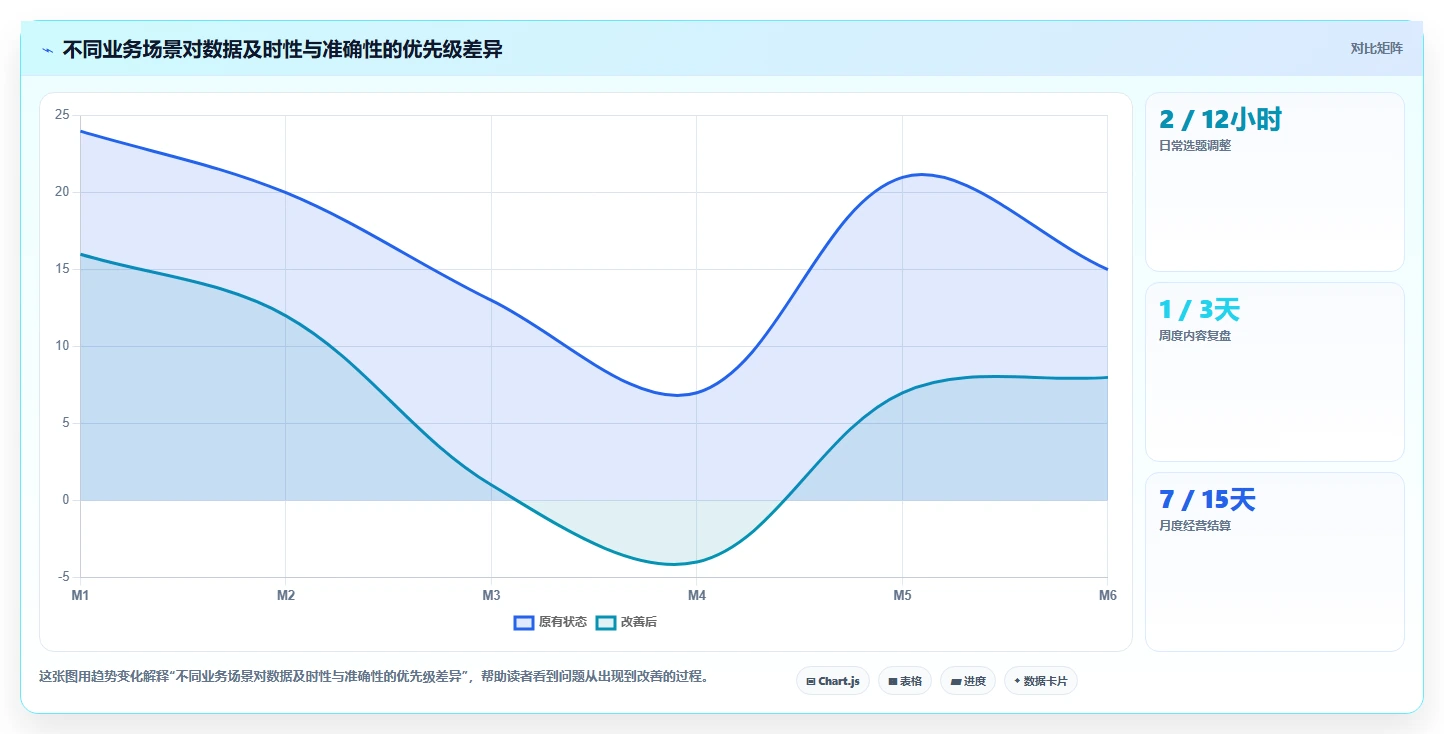
Task: Click the 月度经营结算 card label
Action: coord(1195,526)
